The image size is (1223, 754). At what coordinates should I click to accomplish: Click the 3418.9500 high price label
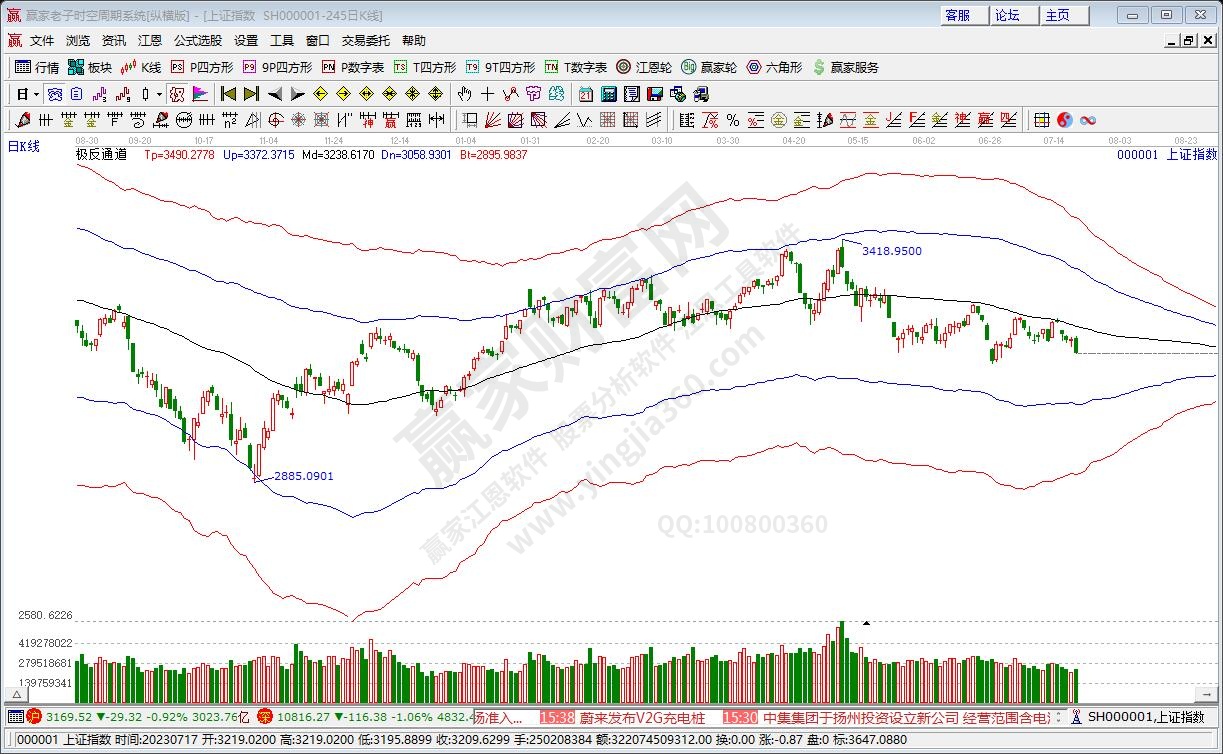[x=891, y=251]
